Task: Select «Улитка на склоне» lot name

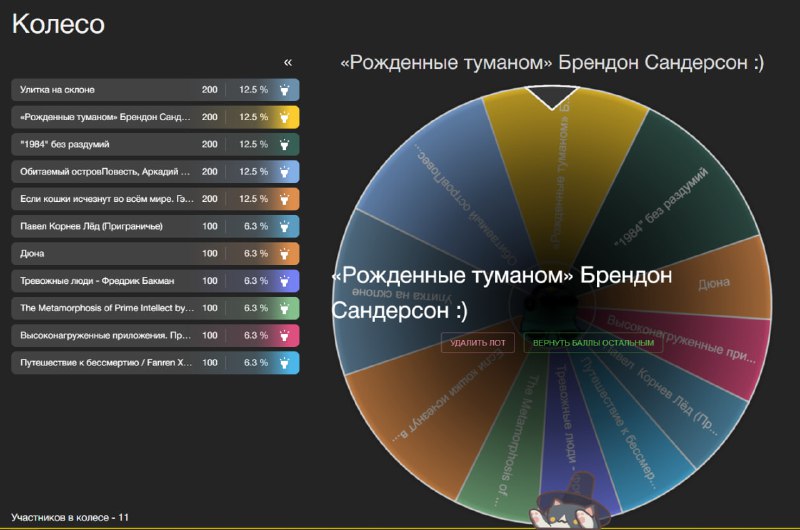Action: pos(57,90)
